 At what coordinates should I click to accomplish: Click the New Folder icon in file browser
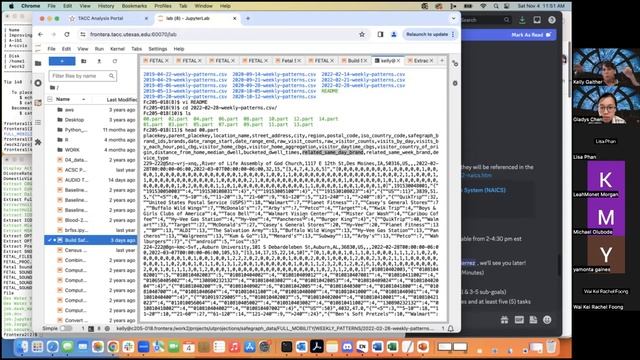[84, 61]
